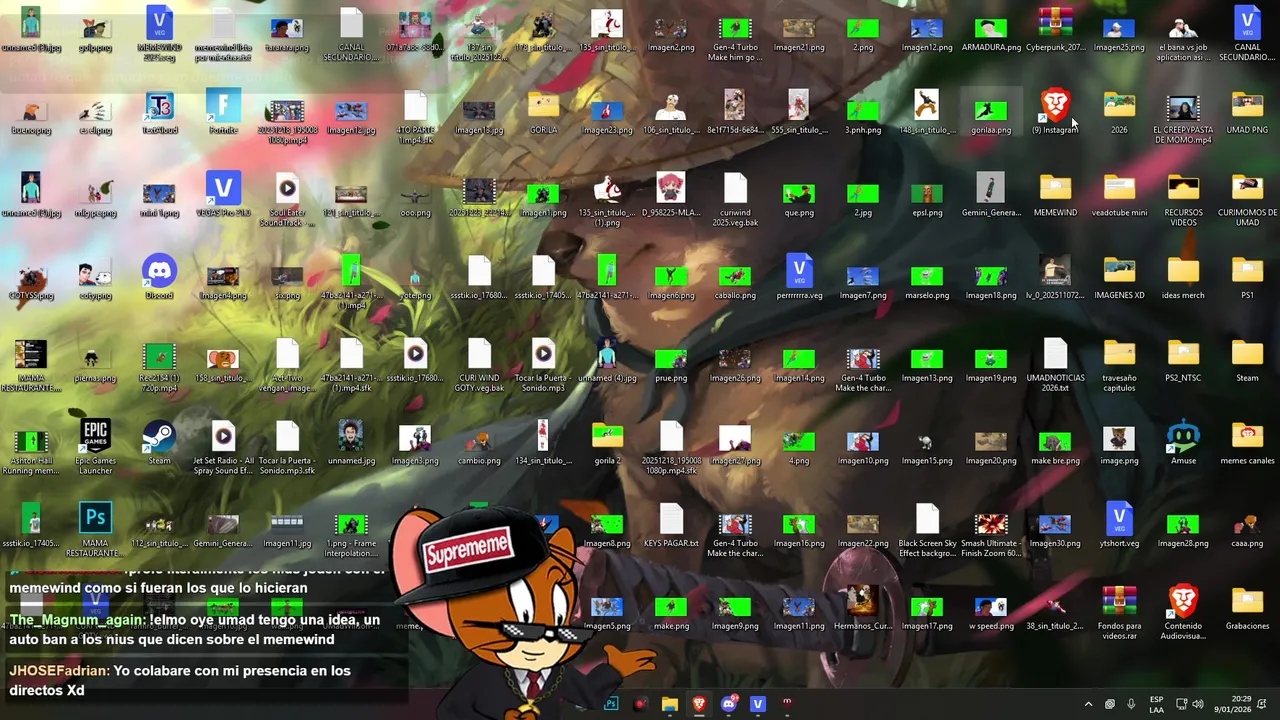Open VEGAS Pro from the taskbar
The width and height of the screenshot is (1280, 720).
(x=758, y=704)
